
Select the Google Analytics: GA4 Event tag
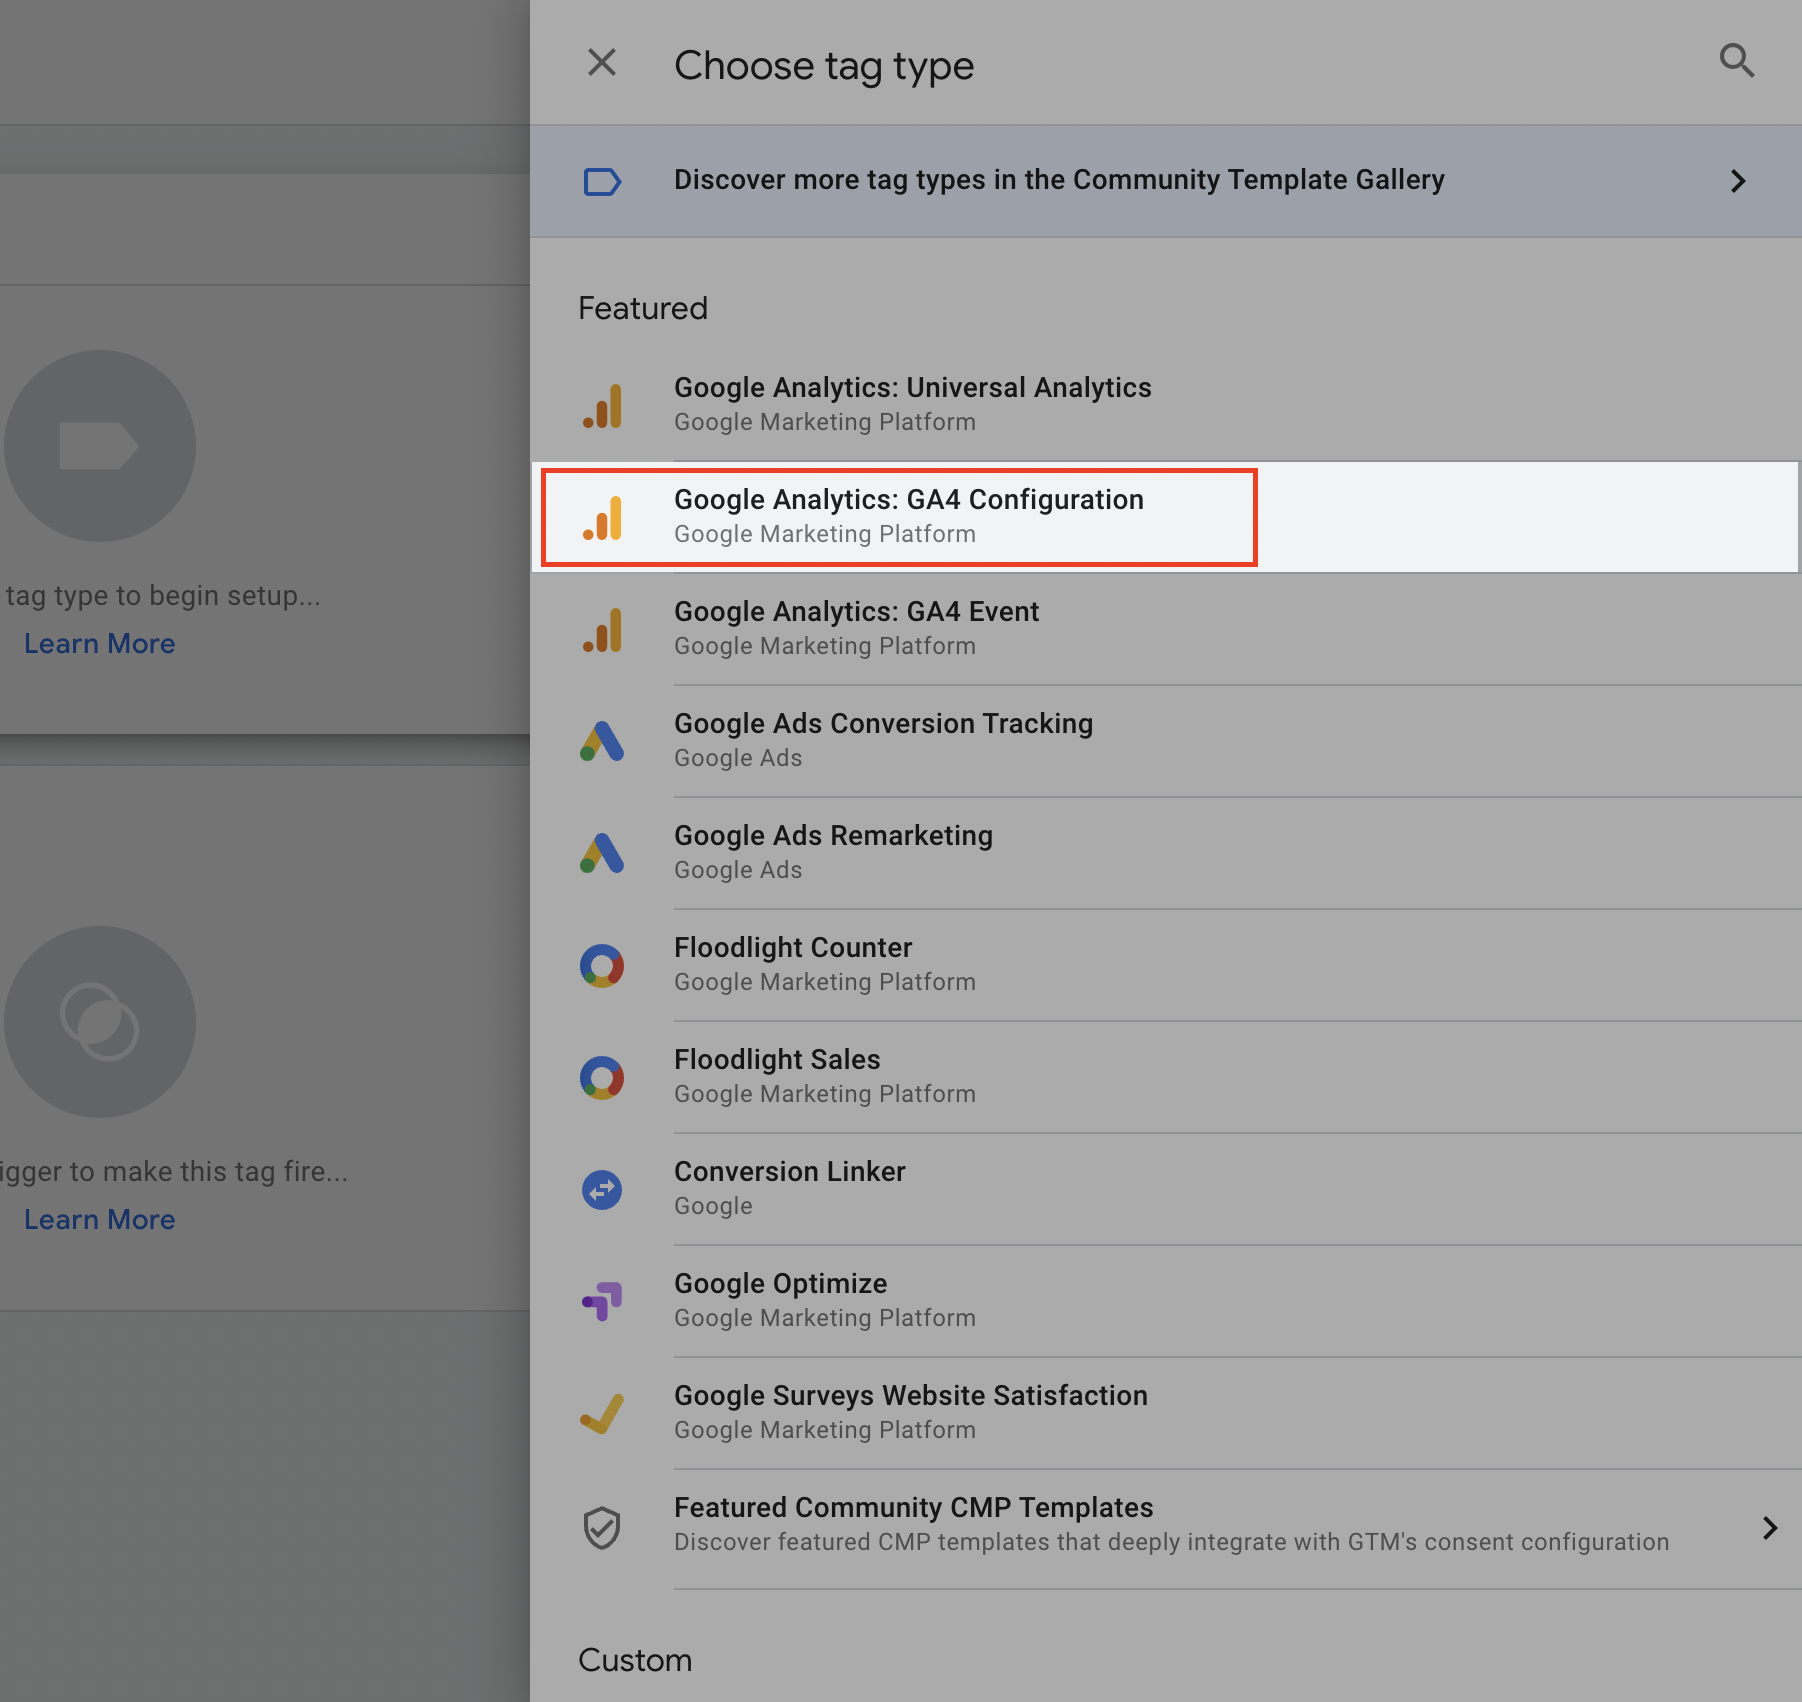click(857, 626)
